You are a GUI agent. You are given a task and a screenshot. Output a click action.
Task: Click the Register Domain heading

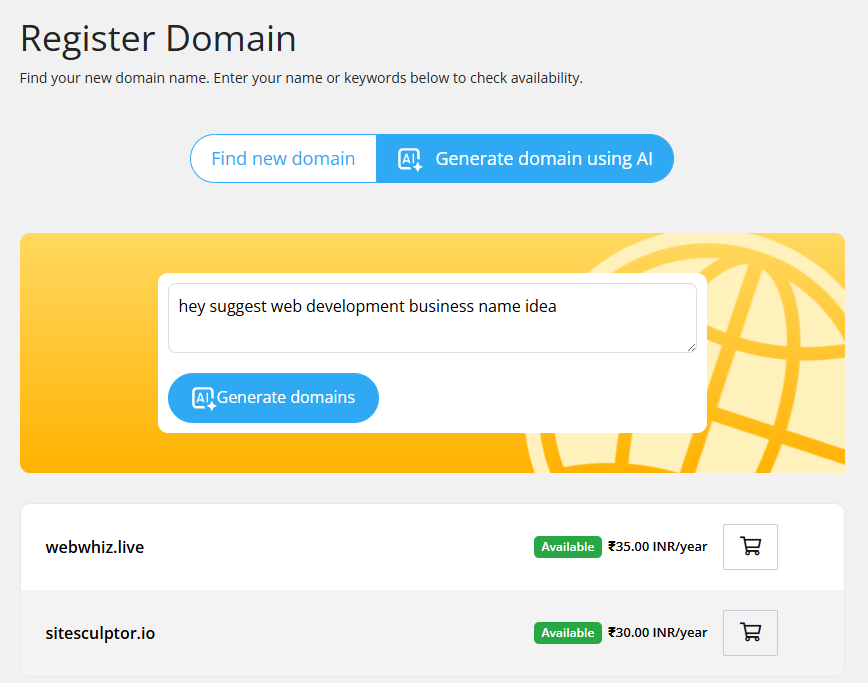pyautogui.click(x=158, y=39)
